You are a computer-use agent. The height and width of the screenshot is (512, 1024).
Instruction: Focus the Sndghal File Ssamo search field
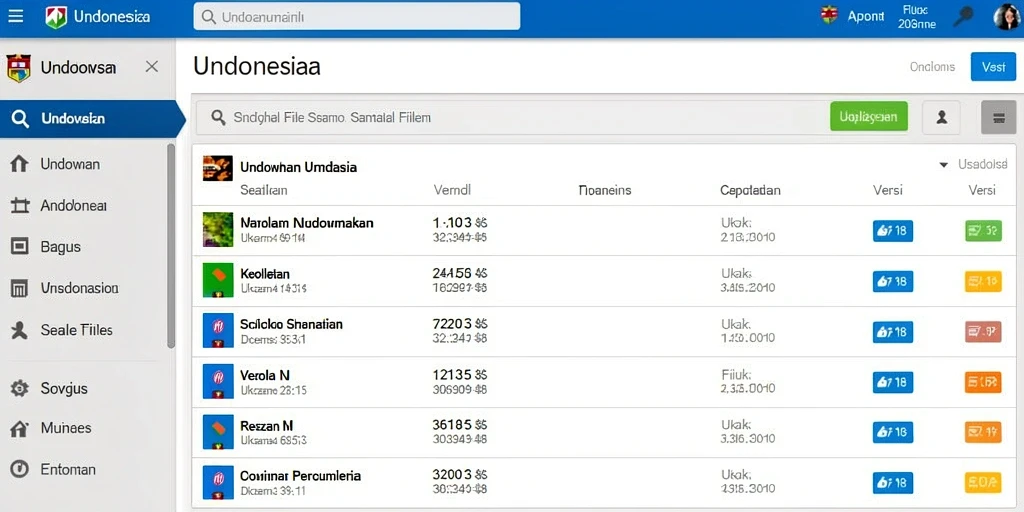click(x=509, y=118)
